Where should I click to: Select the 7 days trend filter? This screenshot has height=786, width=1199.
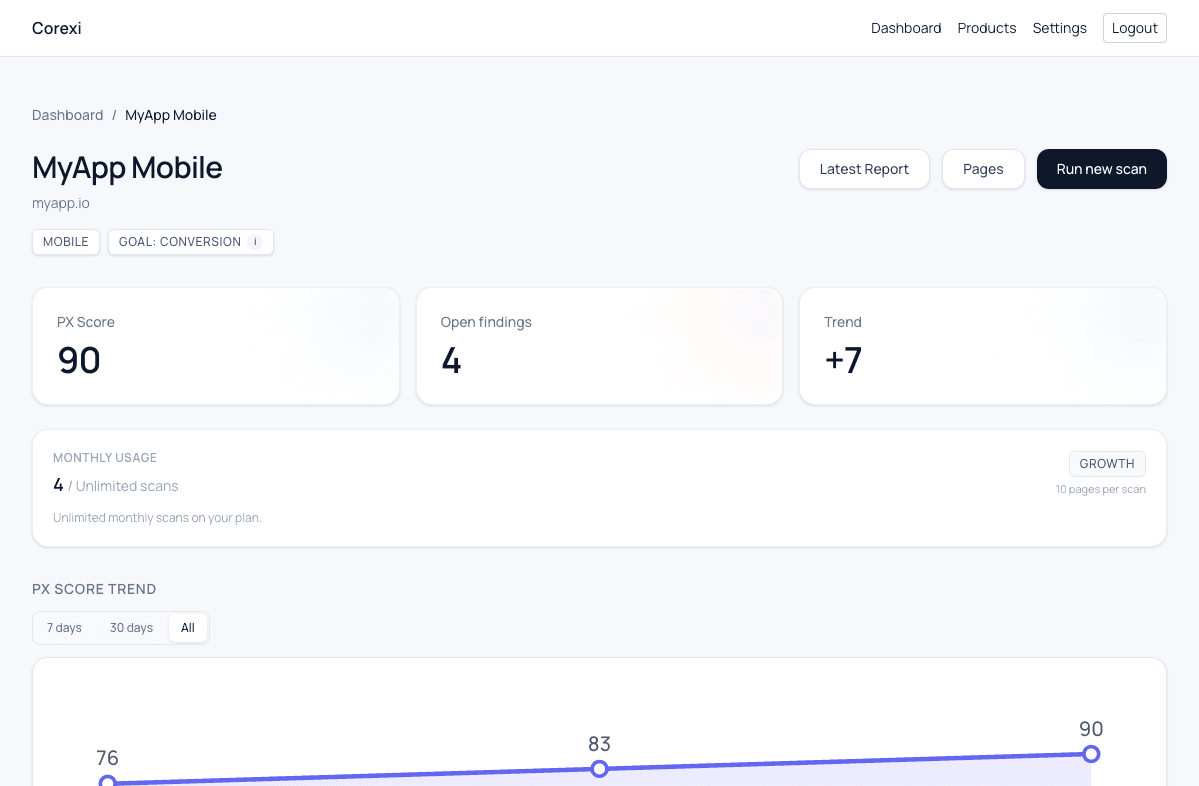64,627
